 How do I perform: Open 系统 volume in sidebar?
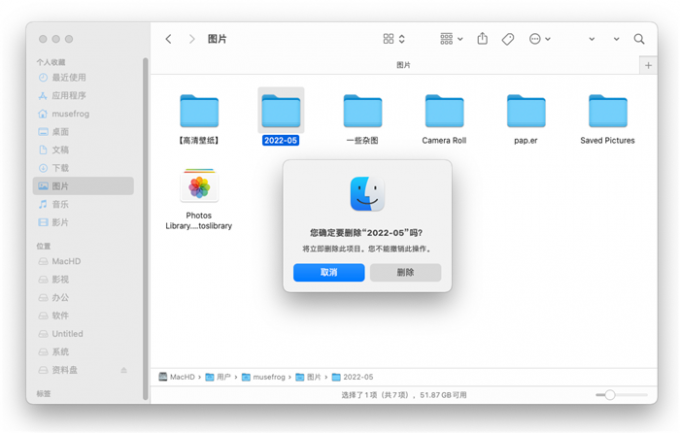click(83, 352)
